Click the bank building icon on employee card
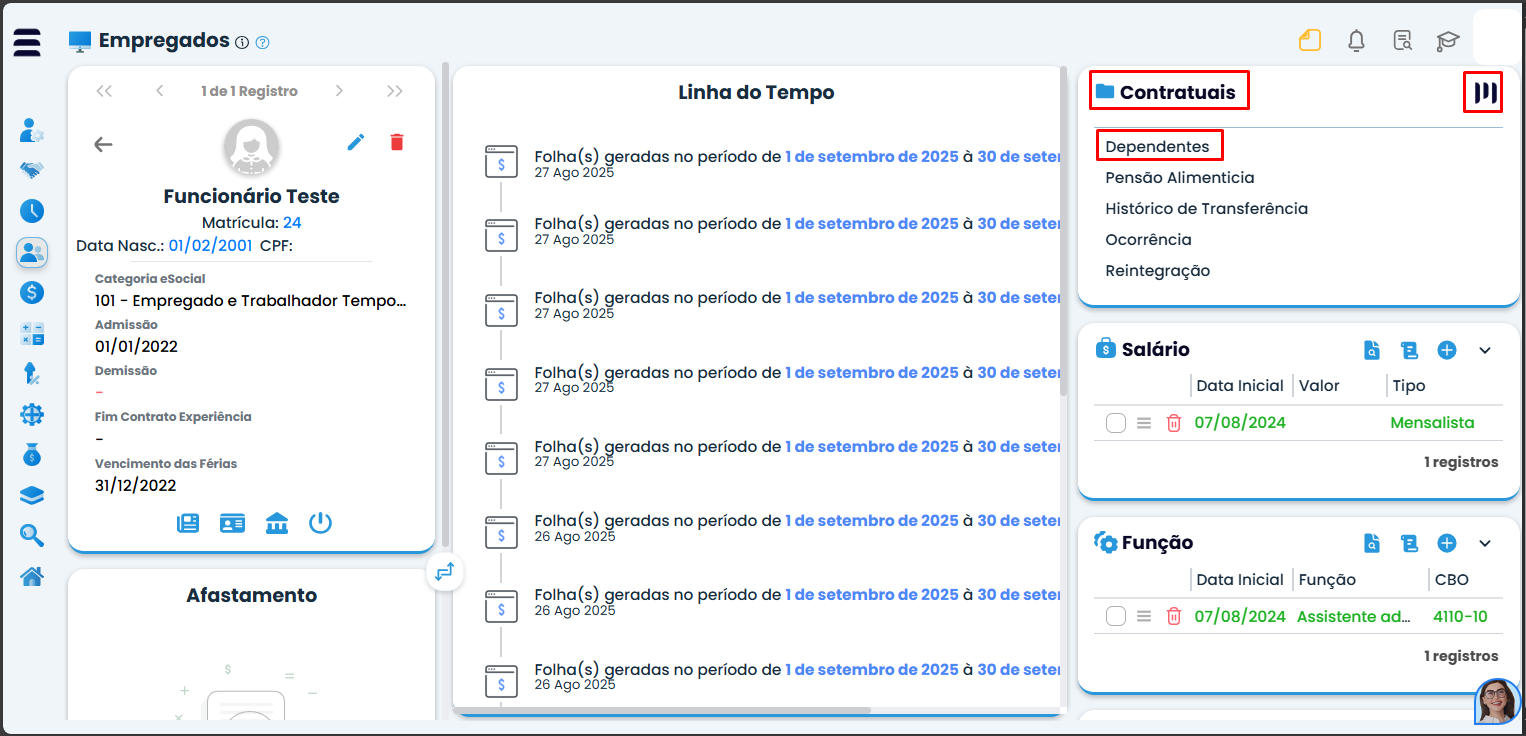The image size is (1526, 736). pyautogui.click(x=276, y=523)
